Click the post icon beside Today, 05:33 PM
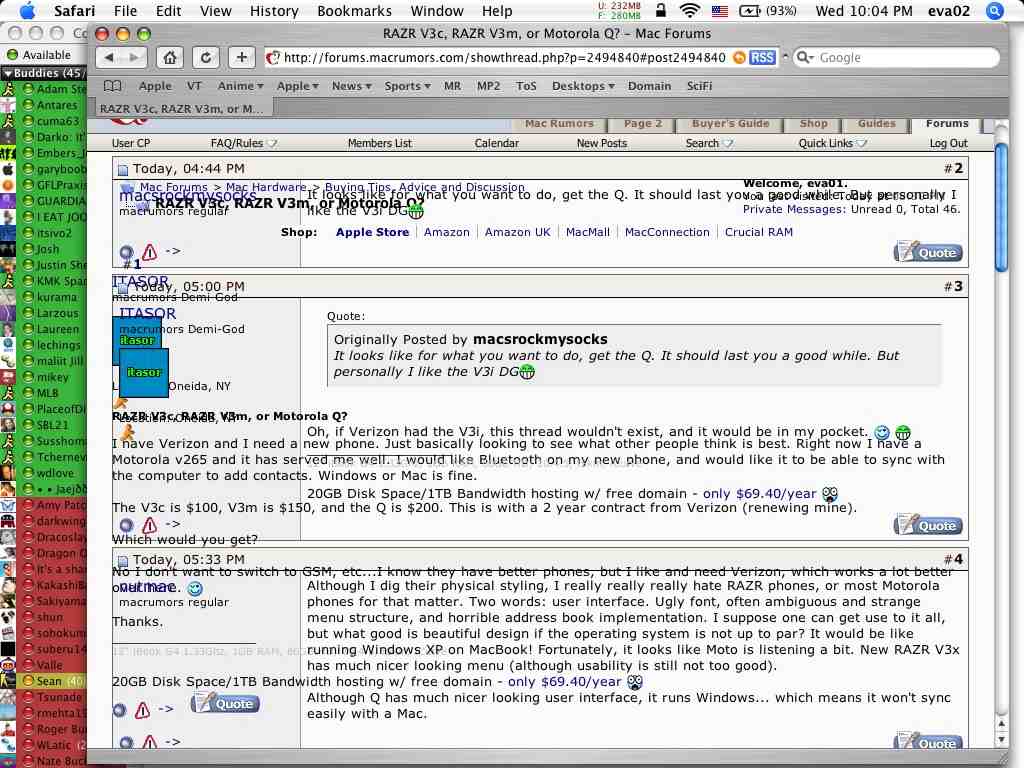The height and width of the screenshot is (768, 1024). click(x=123, y=560)
